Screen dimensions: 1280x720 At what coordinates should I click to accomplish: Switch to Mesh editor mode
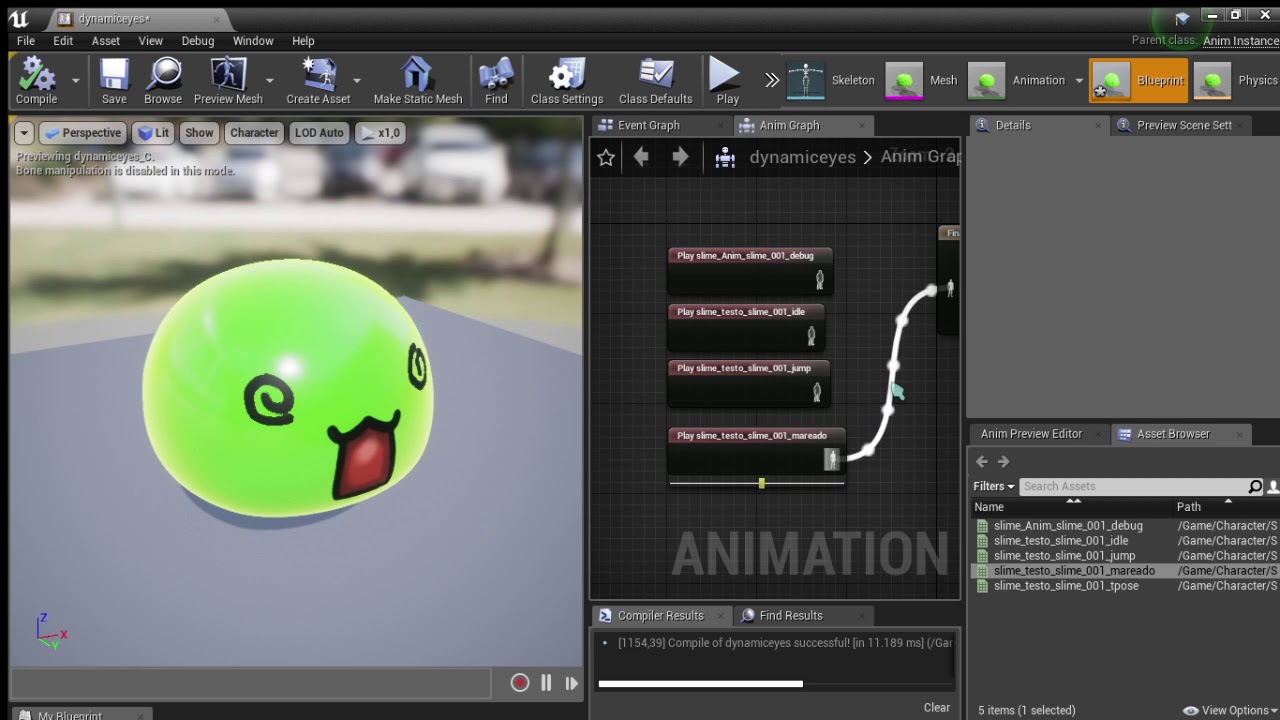922,81
